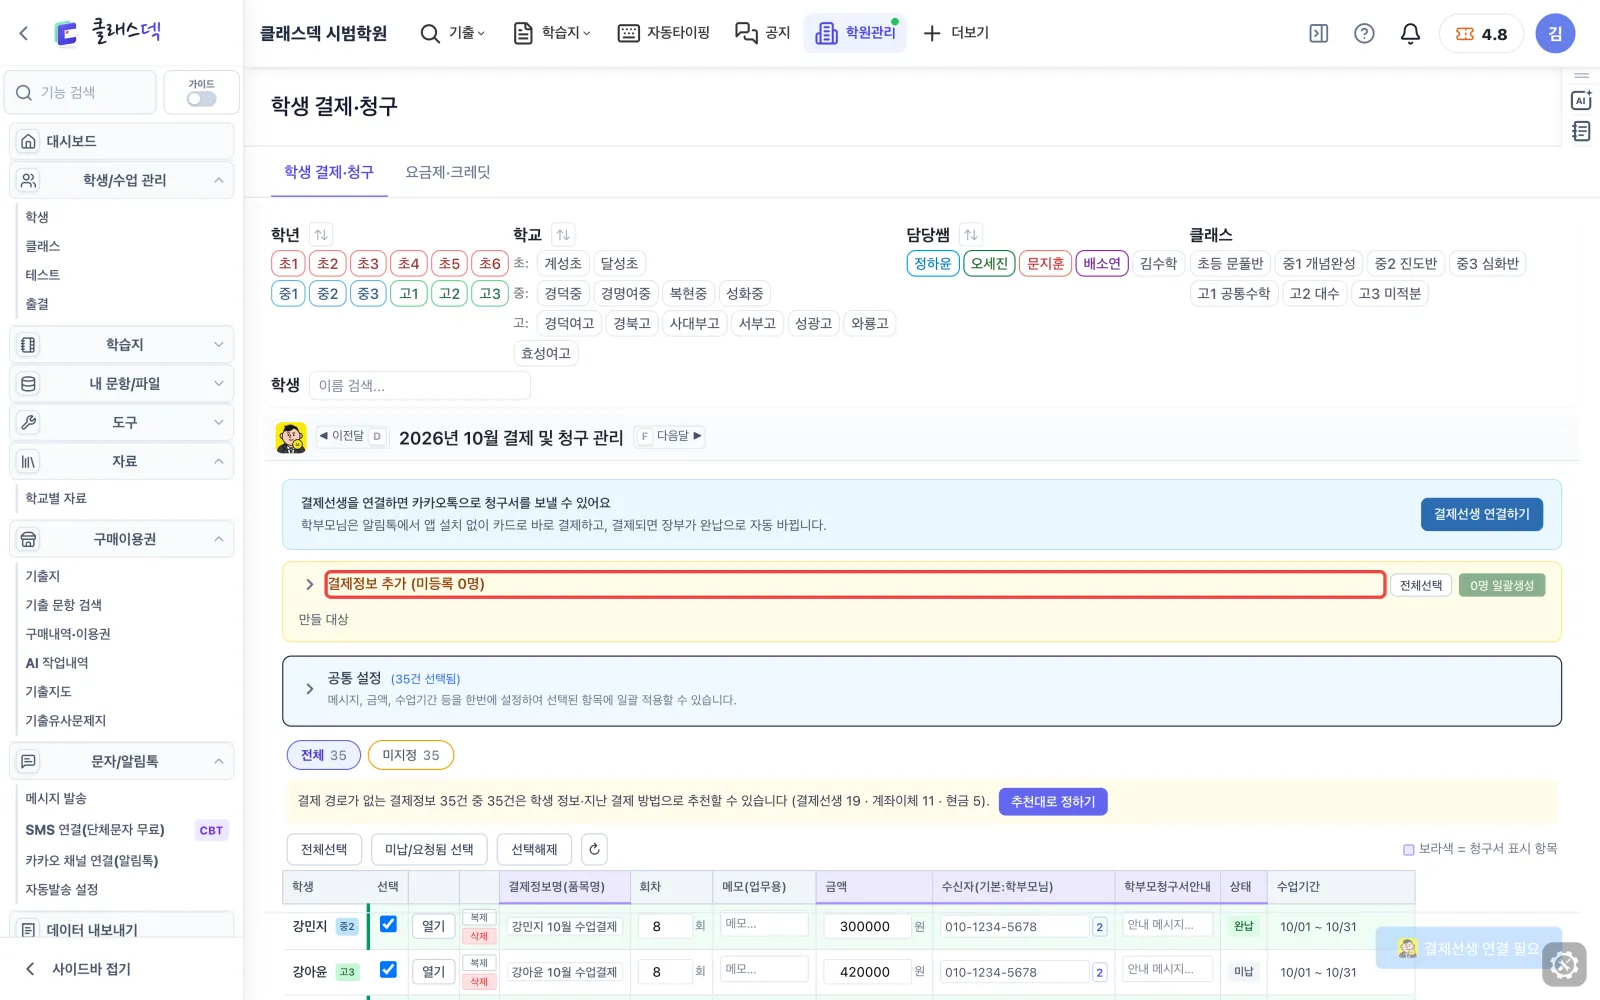Go to 다음달 next month
This screenshot has height=1000, width=1600.
coord(670,436)
